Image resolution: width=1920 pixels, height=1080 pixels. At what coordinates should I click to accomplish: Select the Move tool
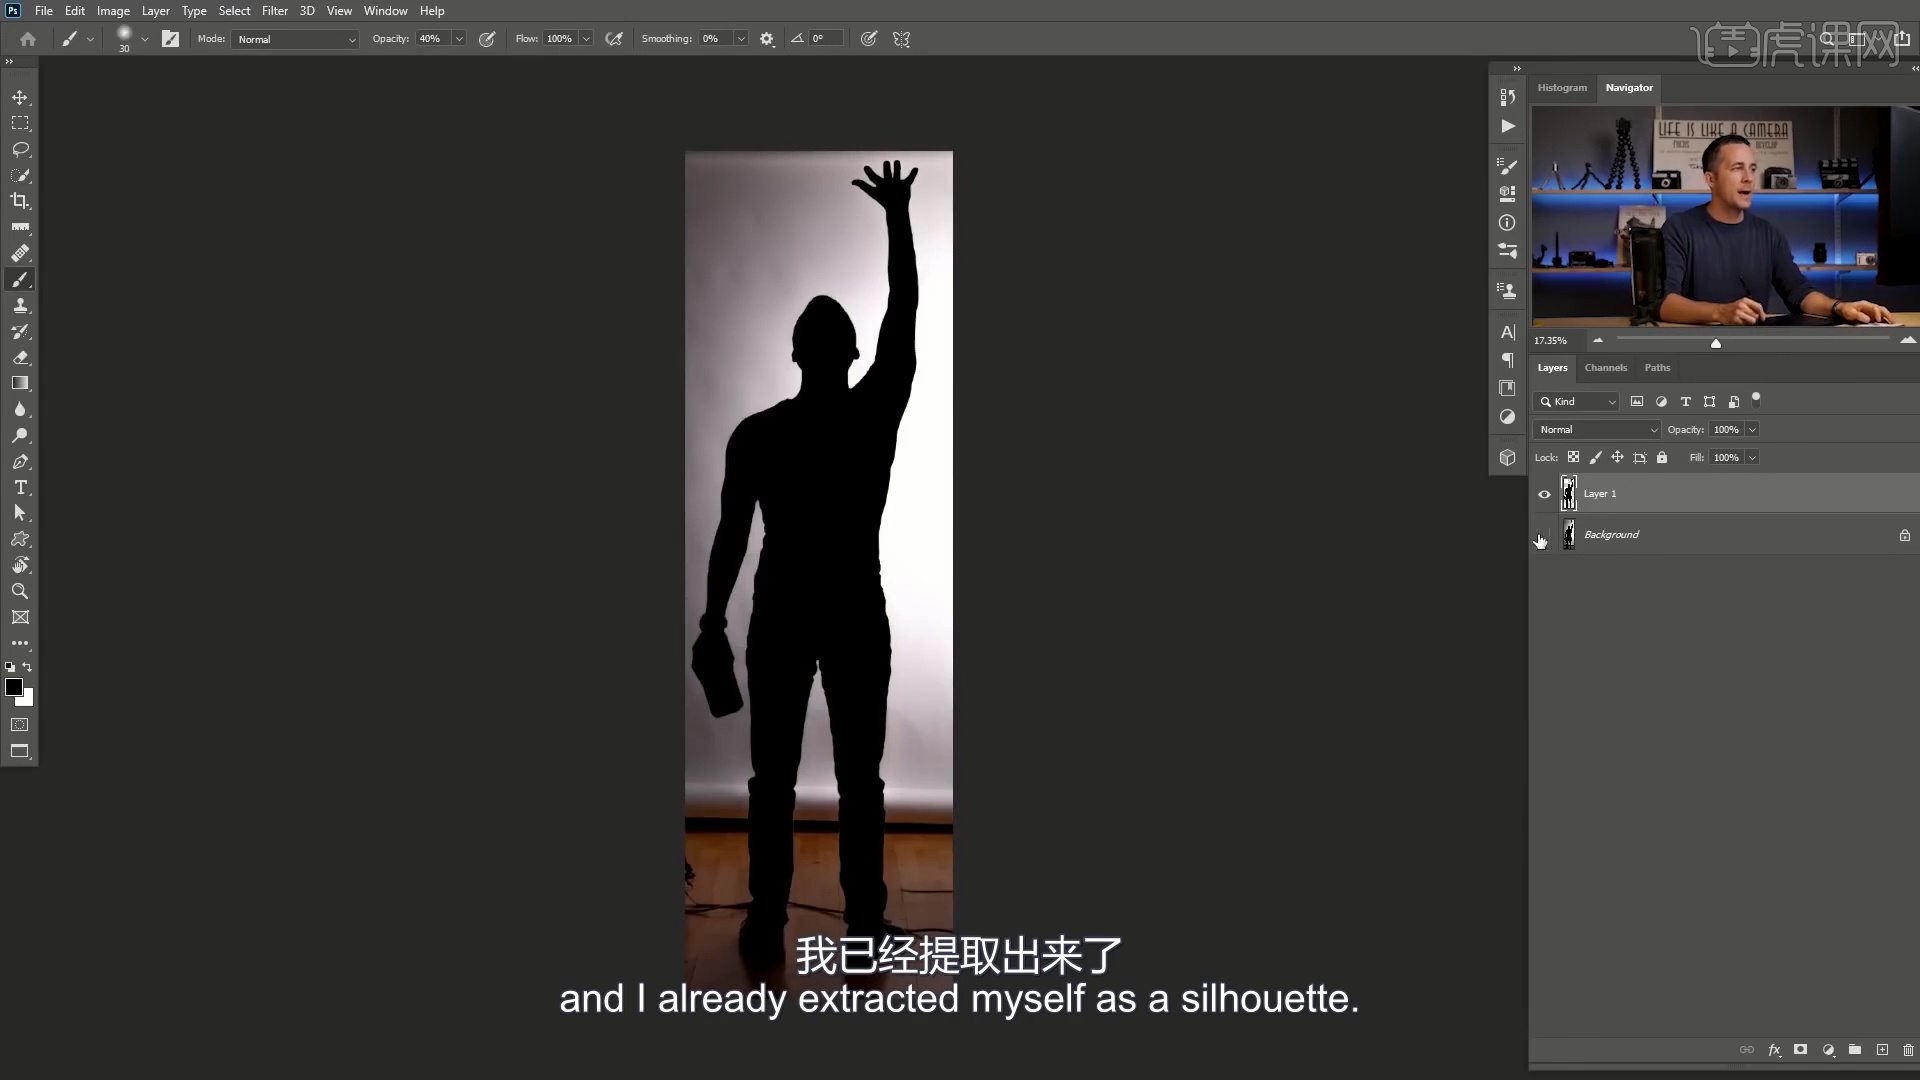20,96
